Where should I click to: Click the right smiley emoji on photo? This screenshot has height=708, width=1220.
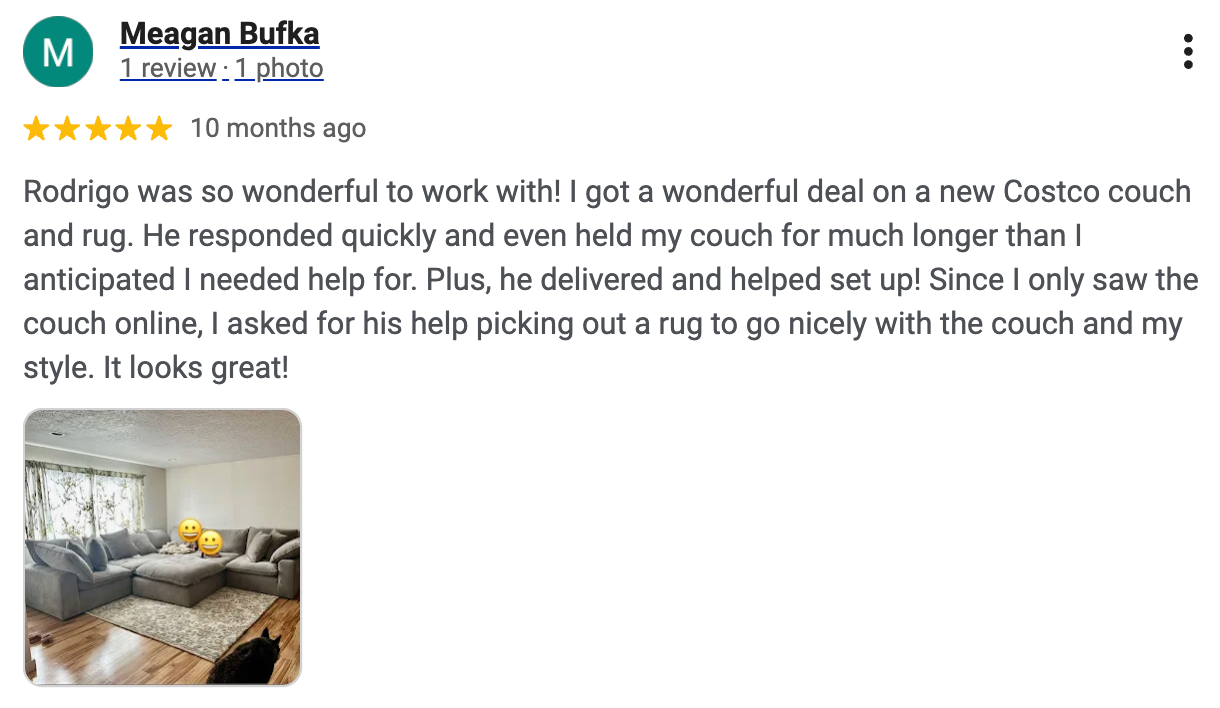[x=210, y=543]
